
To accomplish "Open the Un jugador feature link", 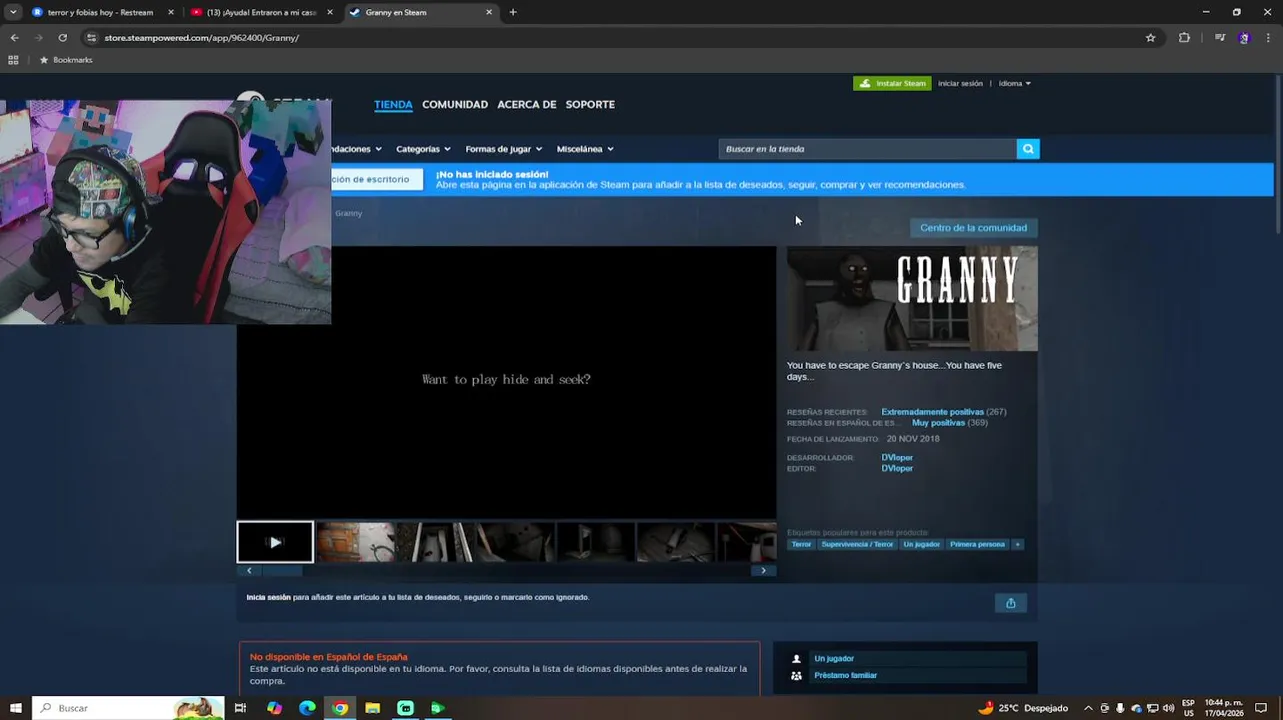I will pyautogui.click(x=834, y=658).
